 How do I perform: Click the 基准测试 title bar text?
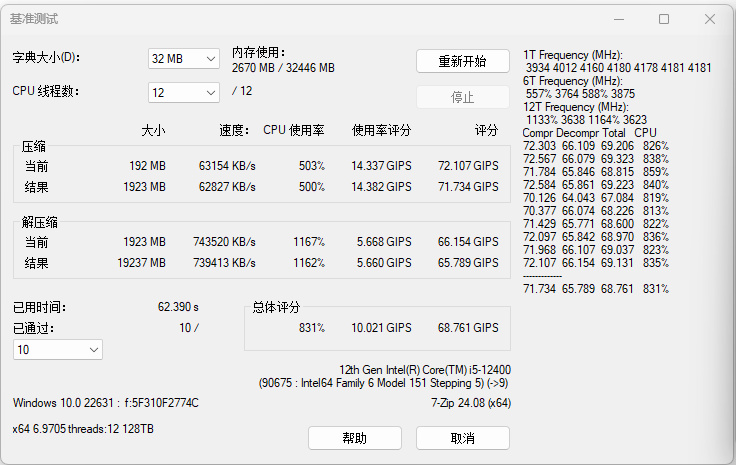[x=34, y=19]
